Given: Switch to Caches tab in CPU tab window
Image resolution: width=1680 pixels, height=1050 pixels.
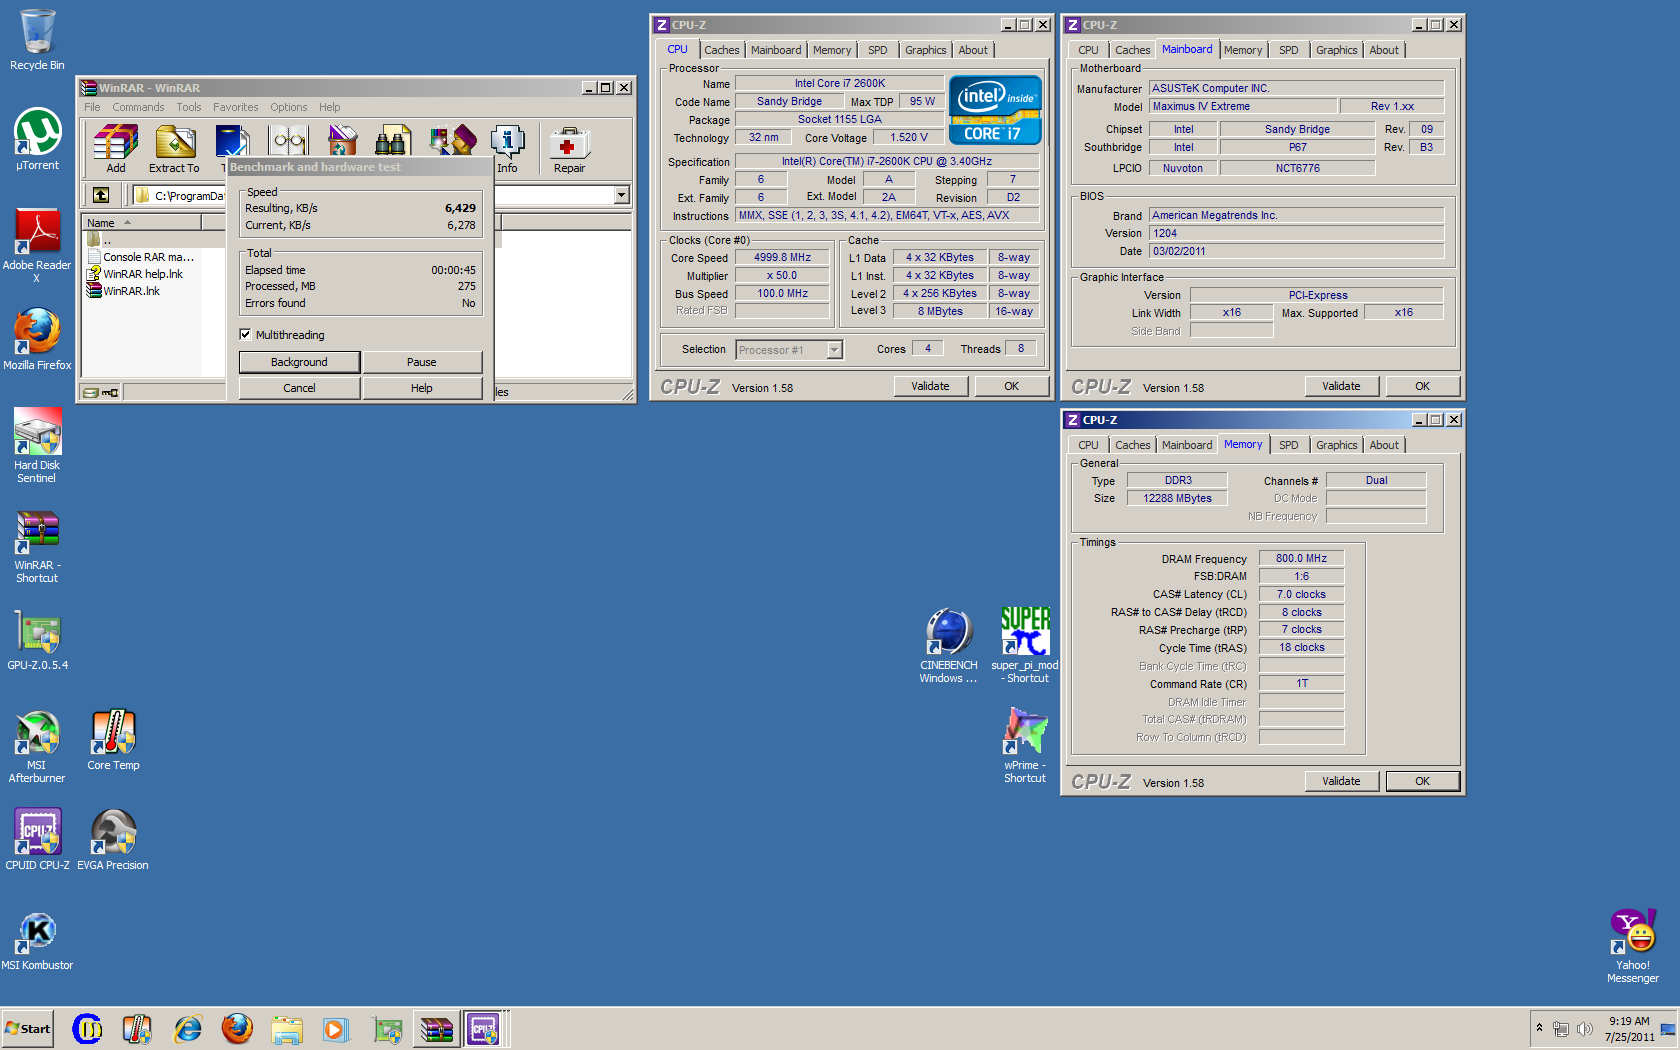Looking at the screenshot, I should (x=721, y=50).
